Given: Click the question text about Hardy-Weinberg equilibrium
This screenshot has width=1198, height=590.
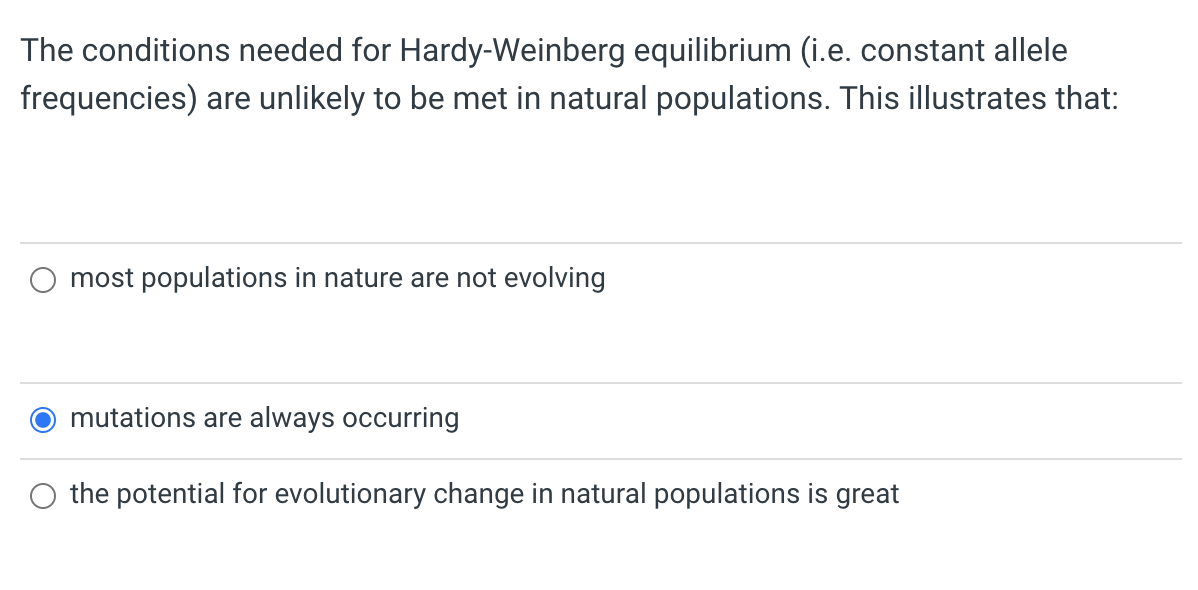Looking at the screenshot, I should point(545,74).
